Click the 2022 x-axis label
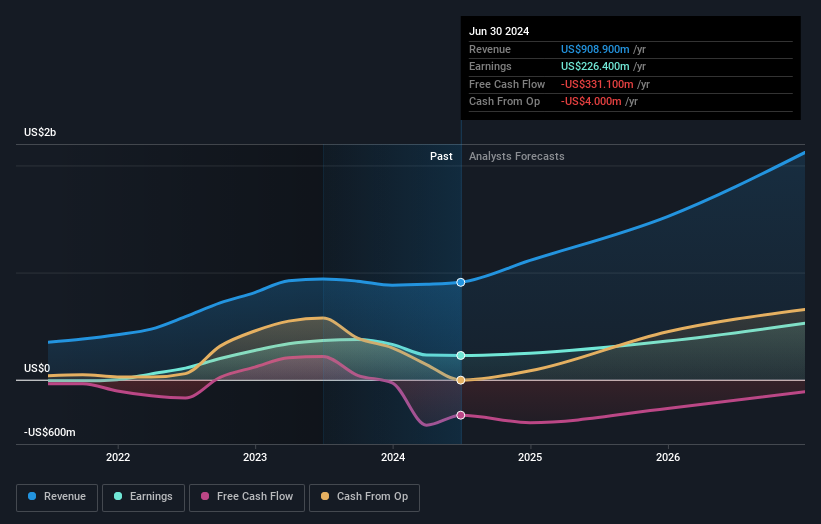821x524 pixels. click(118, 457)
